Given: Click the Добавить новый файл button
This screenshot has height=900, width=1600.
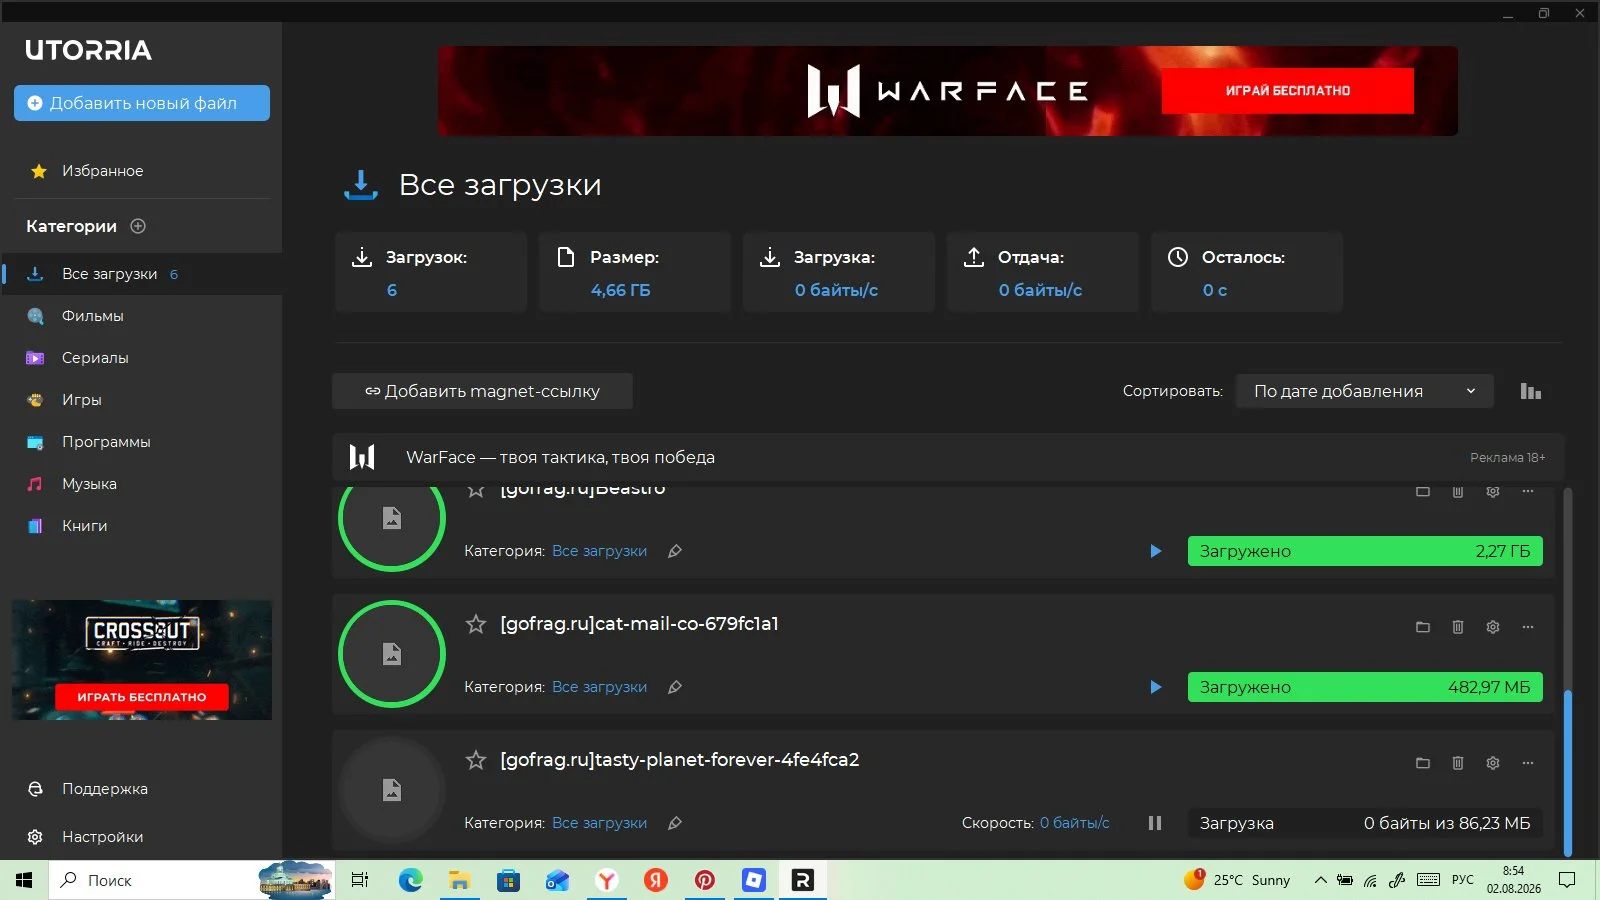Looking at the screenshot, I should [142, 103].
